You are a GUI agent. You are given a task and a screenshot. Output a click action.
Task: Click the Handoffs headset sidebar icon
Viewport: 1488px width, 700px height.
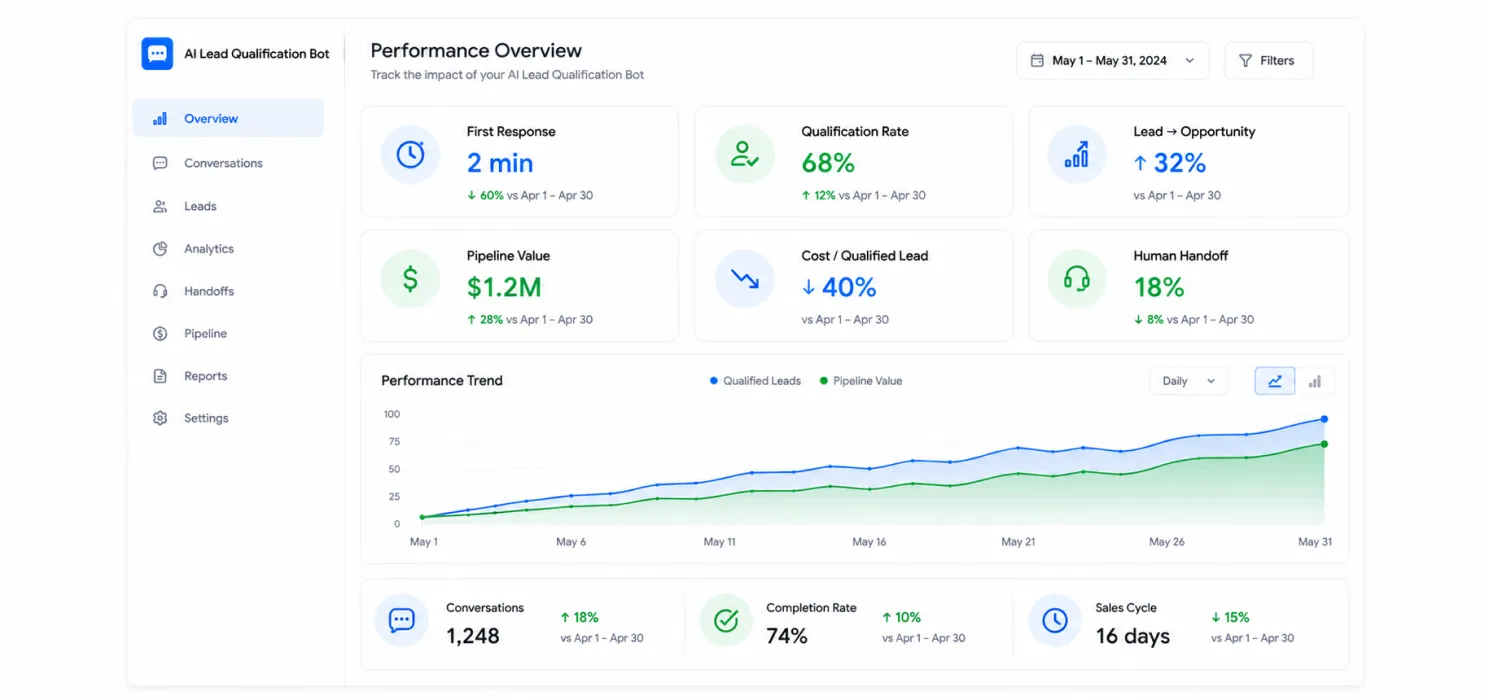pos(160,291)
